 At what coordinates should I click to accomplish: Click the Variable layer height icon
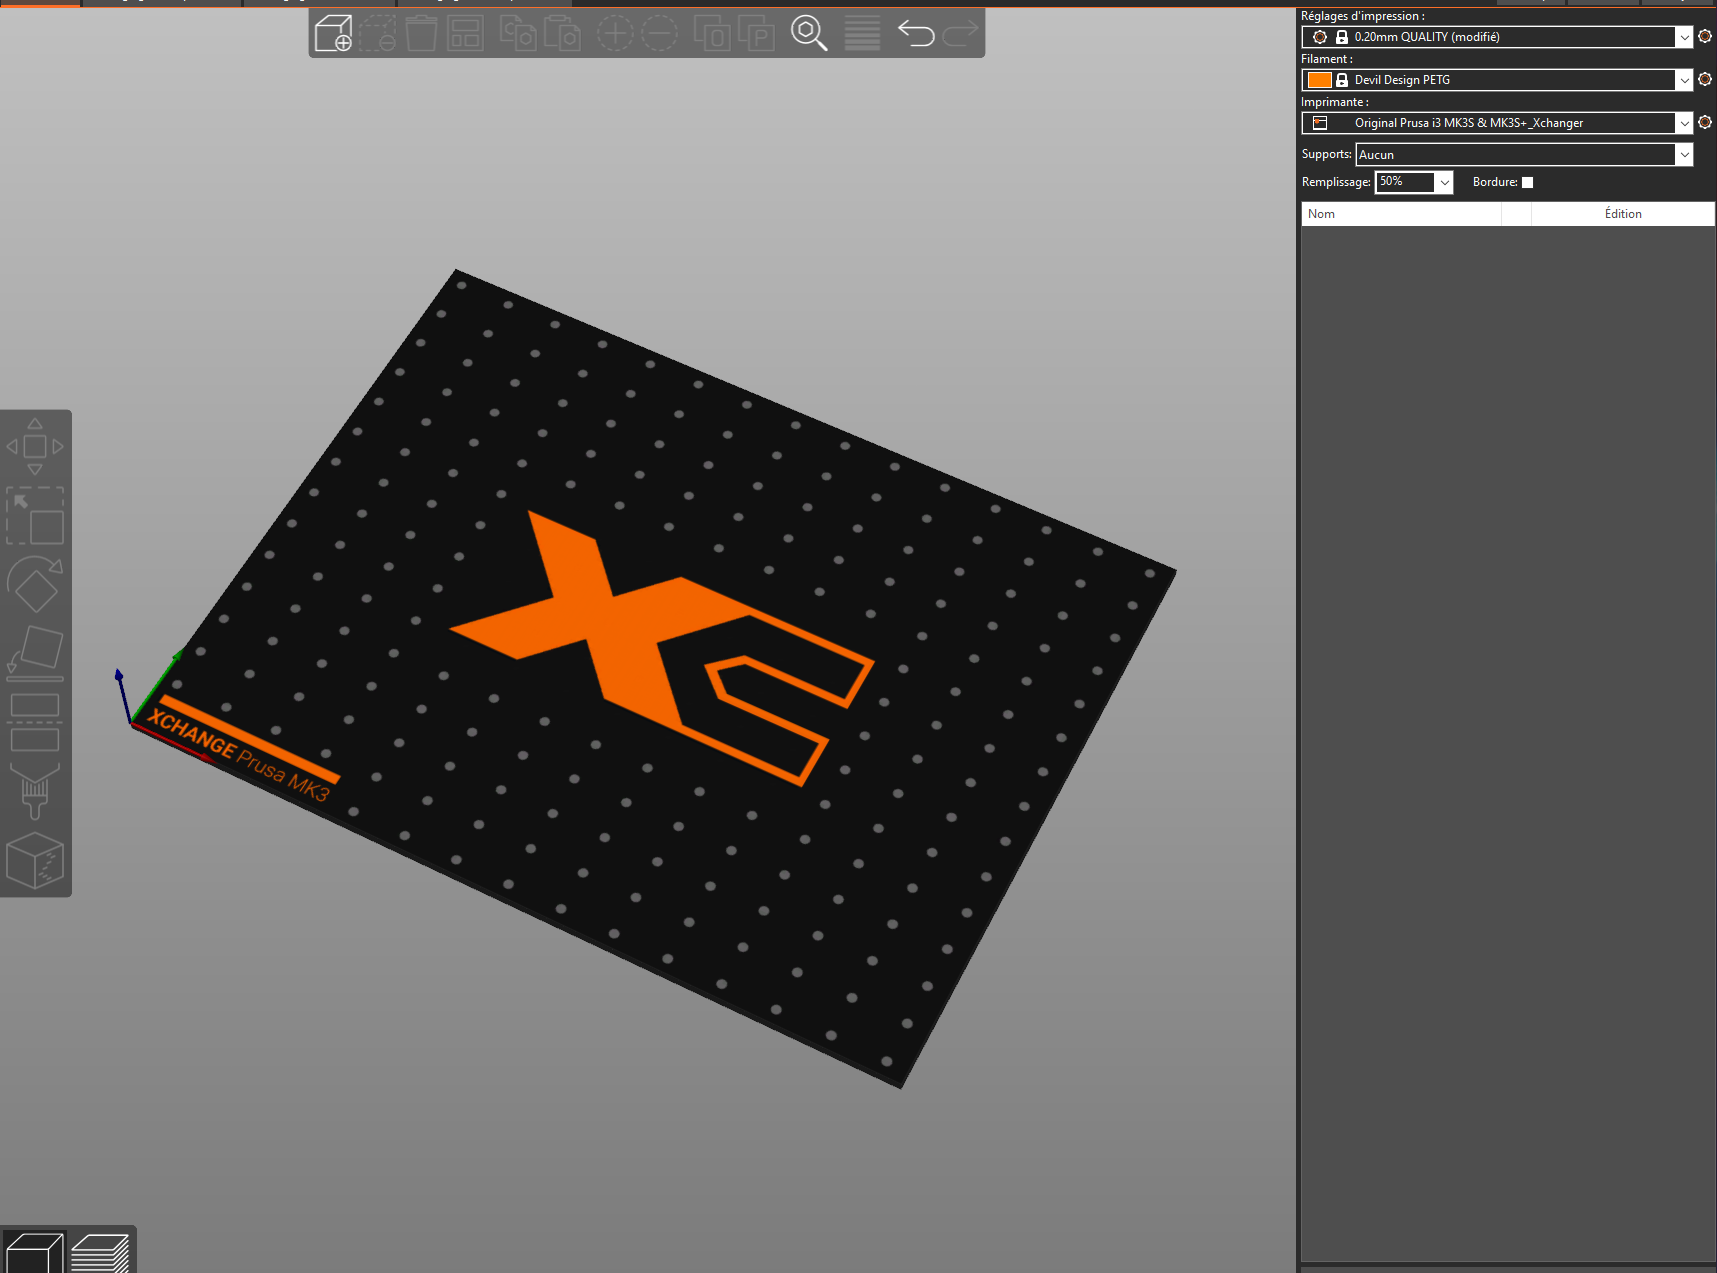click(x=861, y=33)
